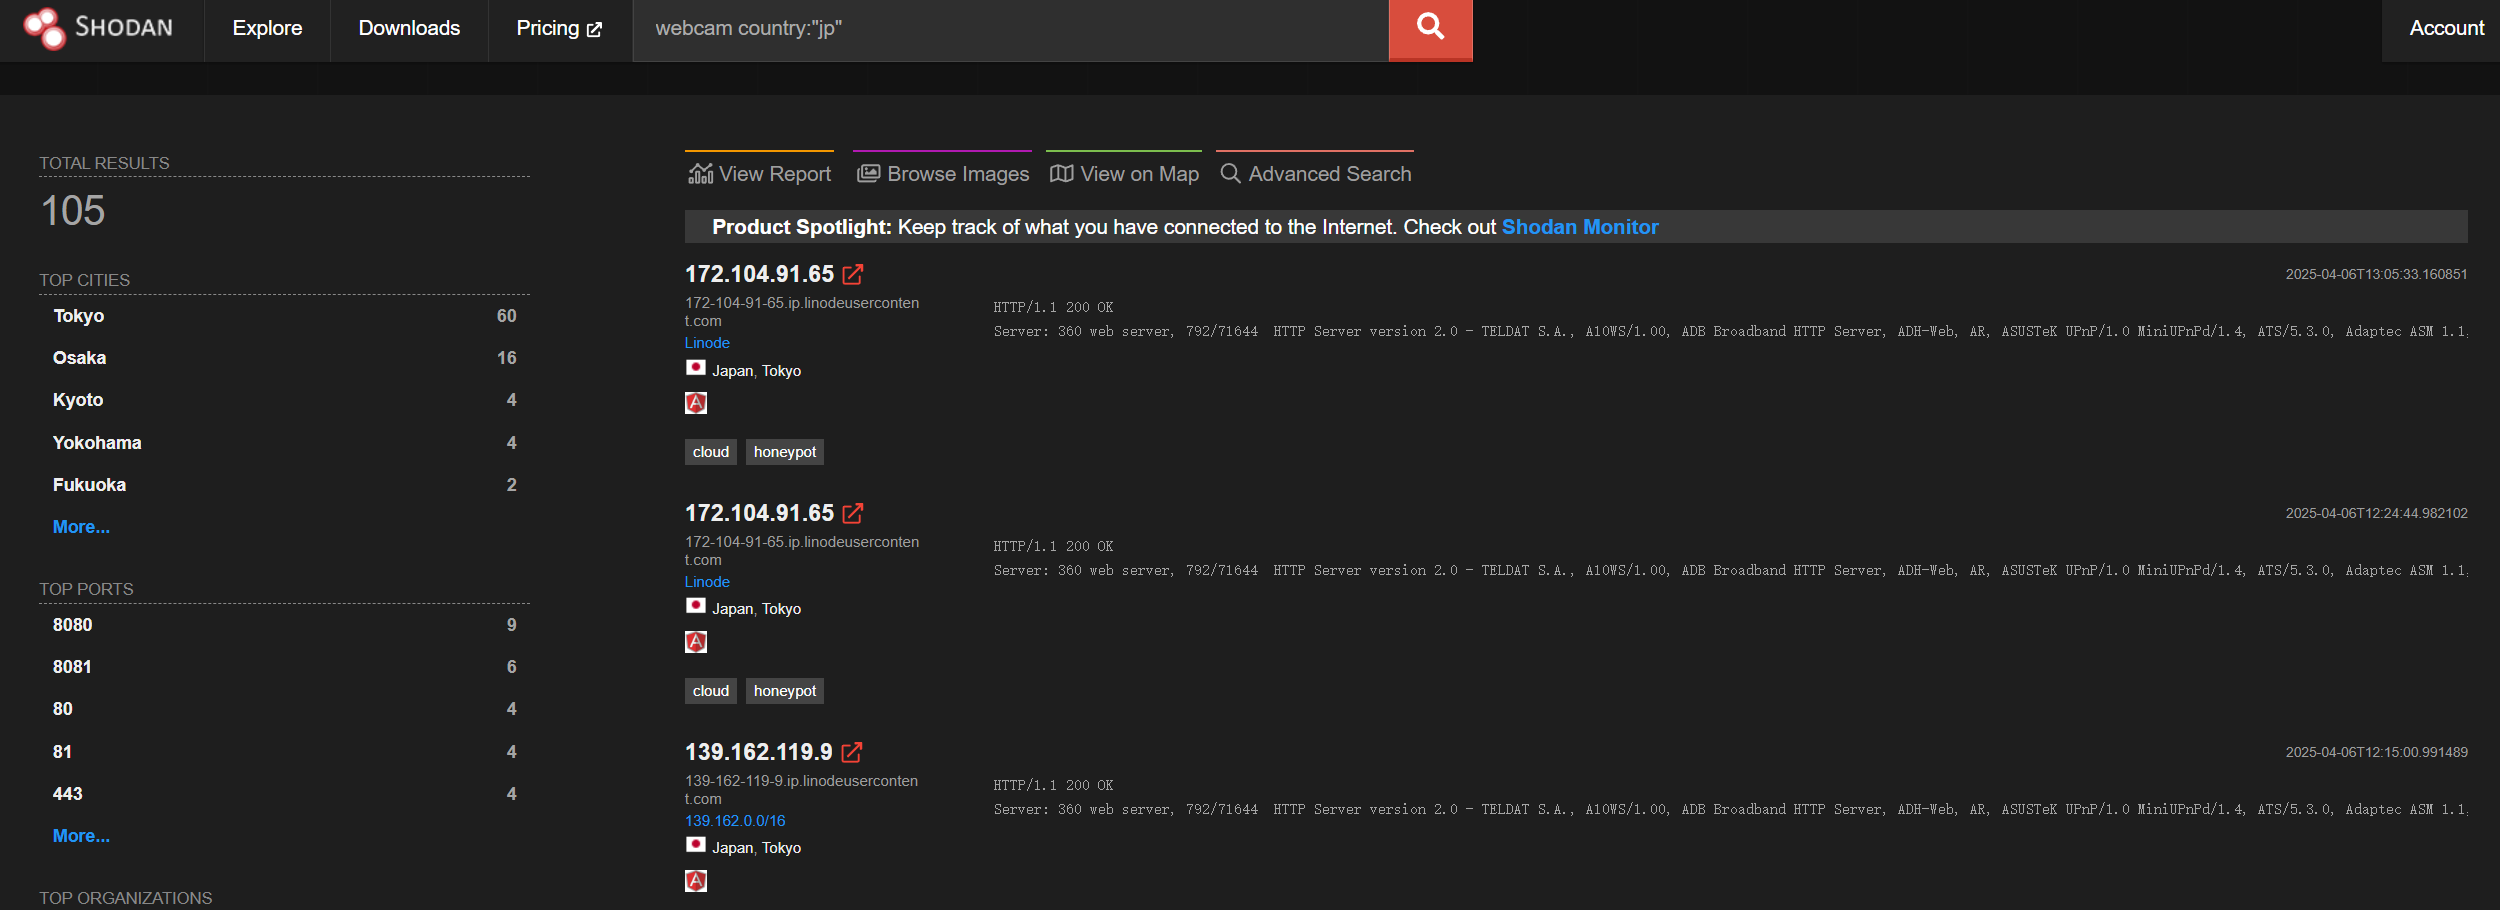The image size is (2500, 910).
Task: Filter by city Osaka
Action: tap(79, 358)
